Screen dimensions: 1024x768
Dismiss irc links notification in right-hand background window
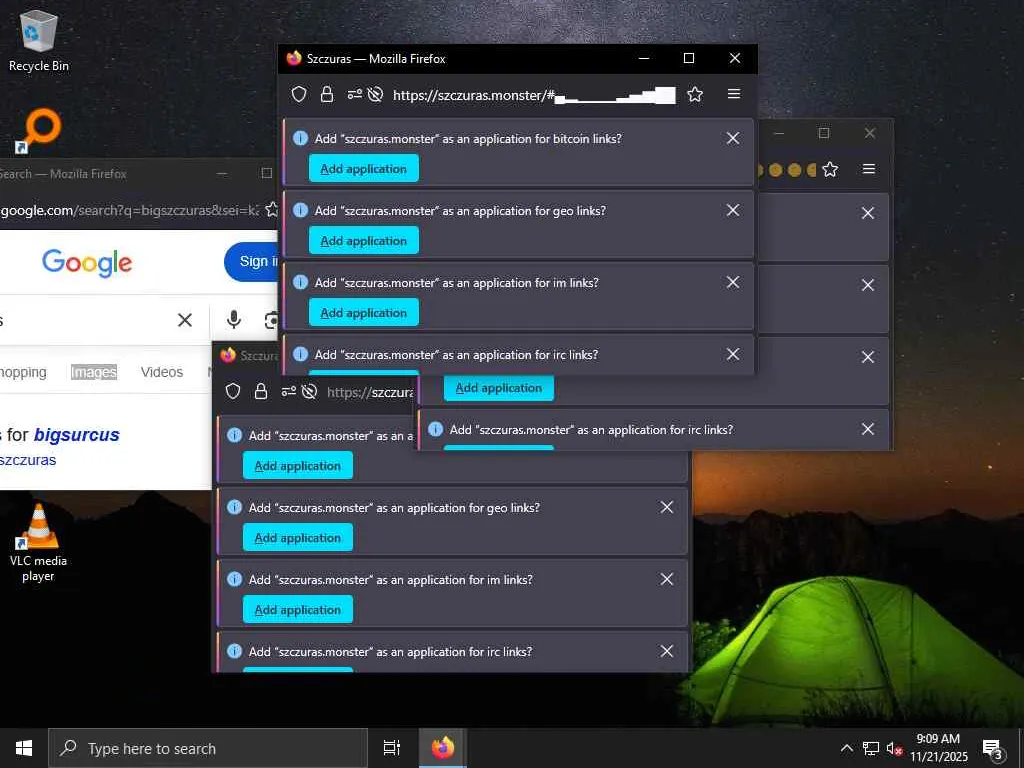tap(867, 429)
